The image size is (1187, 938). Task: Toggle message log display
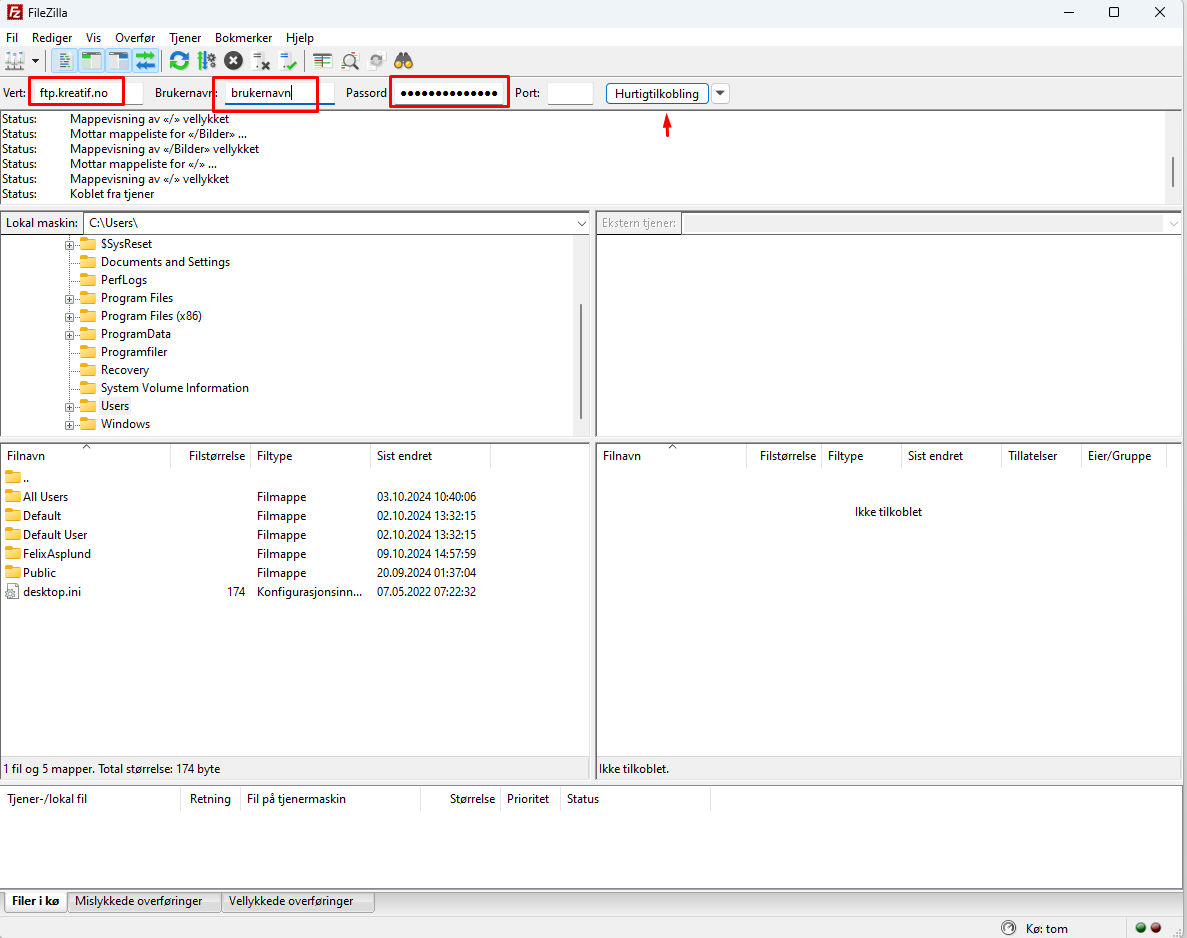tap(64, 61)
